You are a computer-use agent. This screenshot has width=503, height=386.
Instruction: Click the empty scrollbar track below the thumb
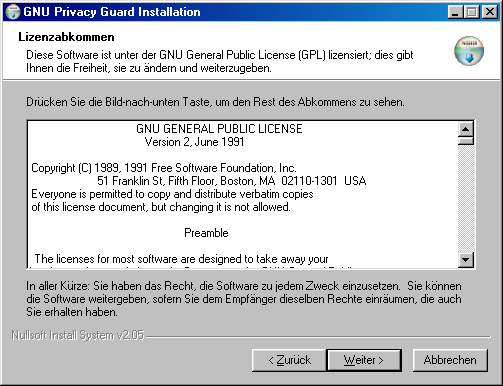click(466, 199)
